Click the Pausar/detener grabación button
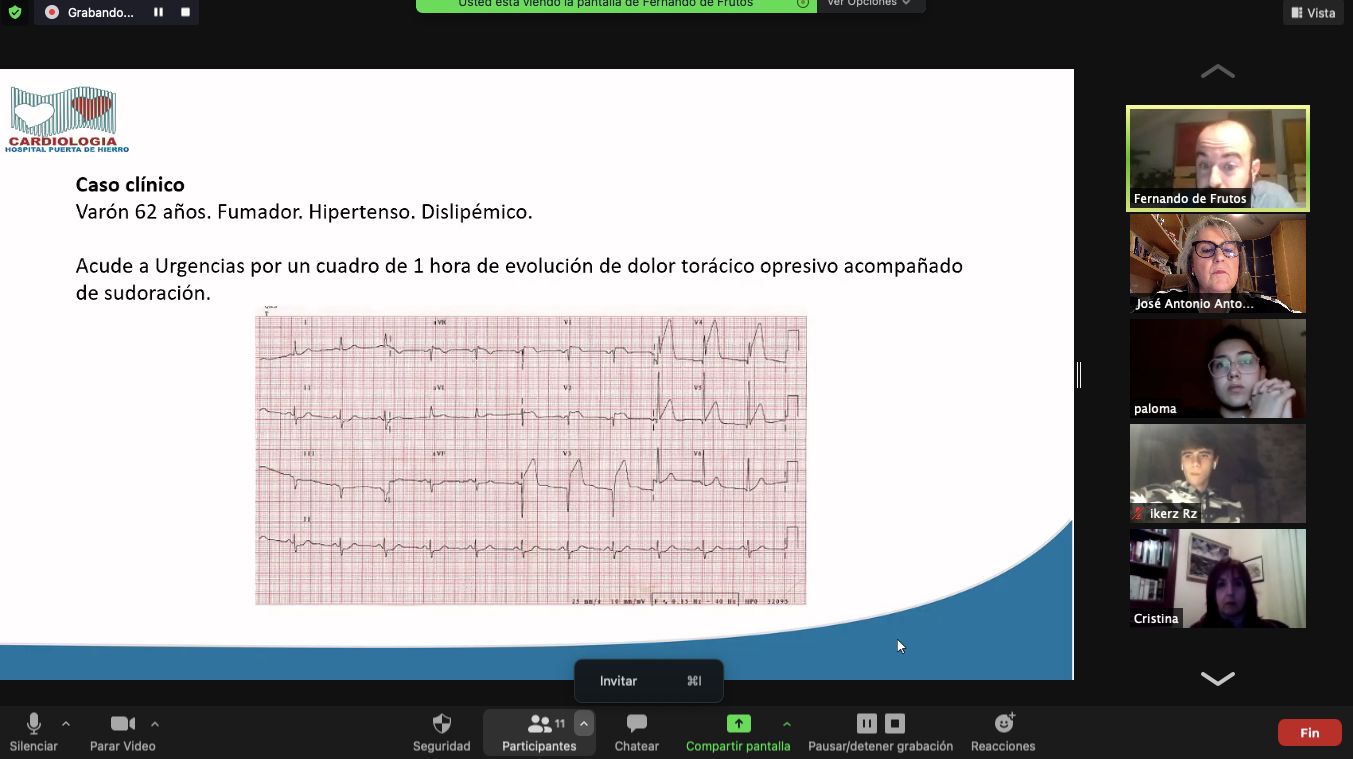This screenshot has height=759, width=1353. coord(880,731)
